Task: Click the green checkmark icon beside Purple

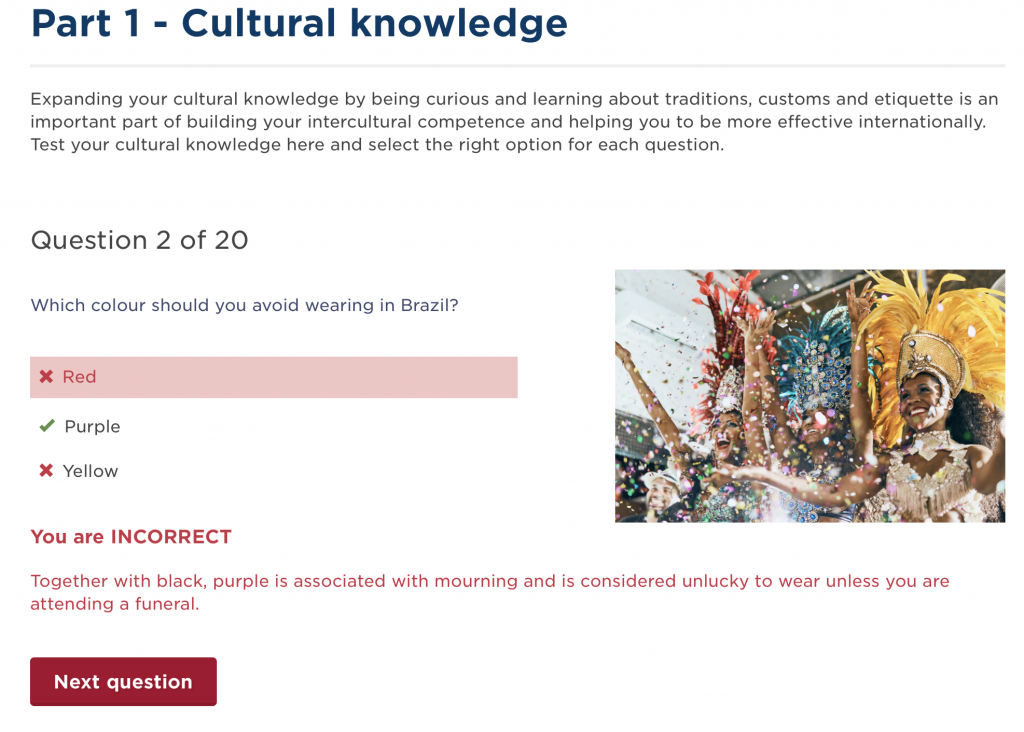Action: click(x=46, y=426)
